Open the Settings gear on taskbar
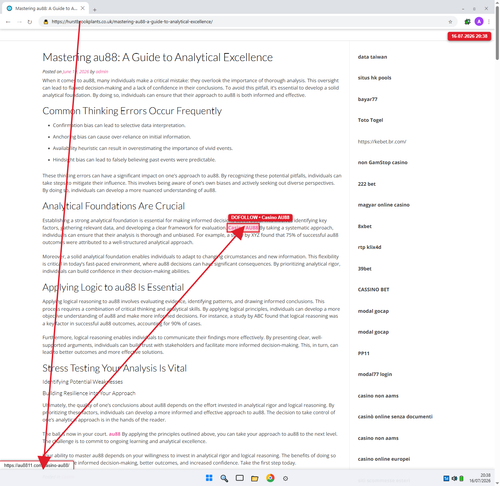Image resolution: width=500 pixels, height=486 pixels. point(285,478)
